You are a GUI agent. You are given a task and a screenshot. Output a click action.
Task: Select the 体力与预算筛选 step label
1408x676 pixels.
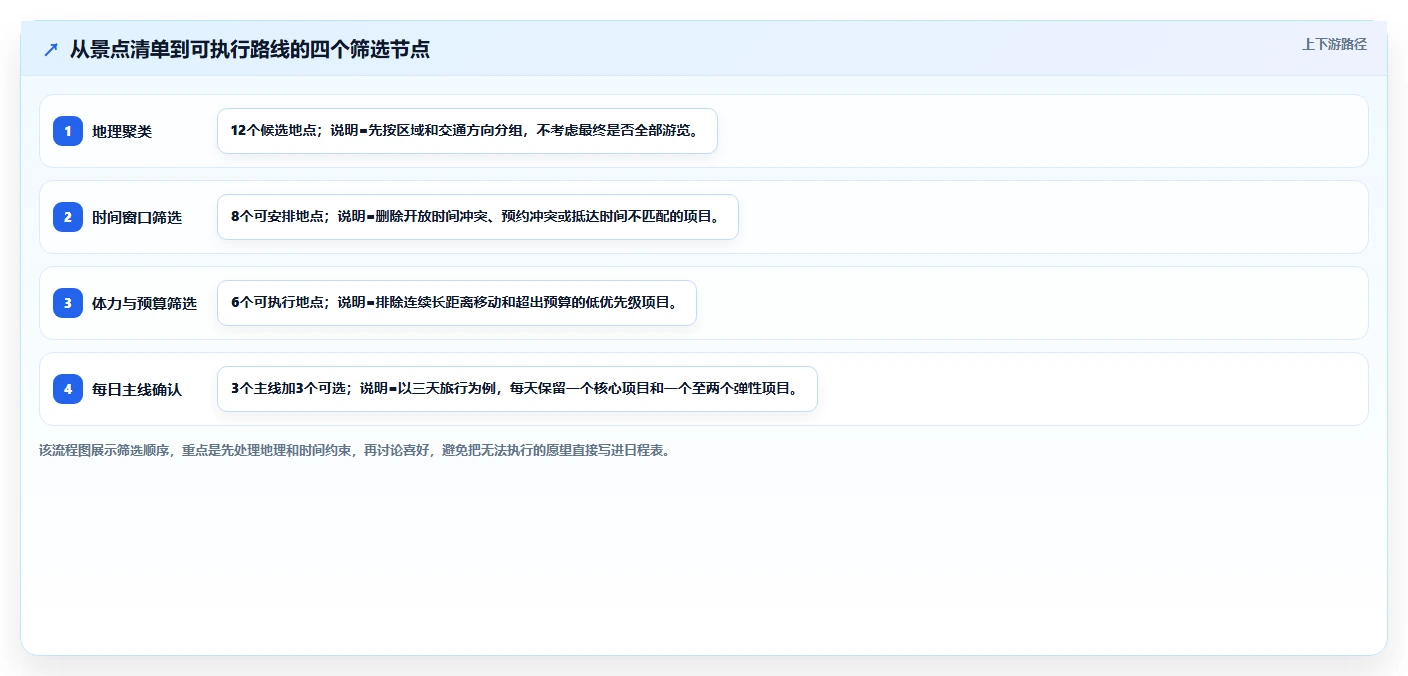point(144,303)
